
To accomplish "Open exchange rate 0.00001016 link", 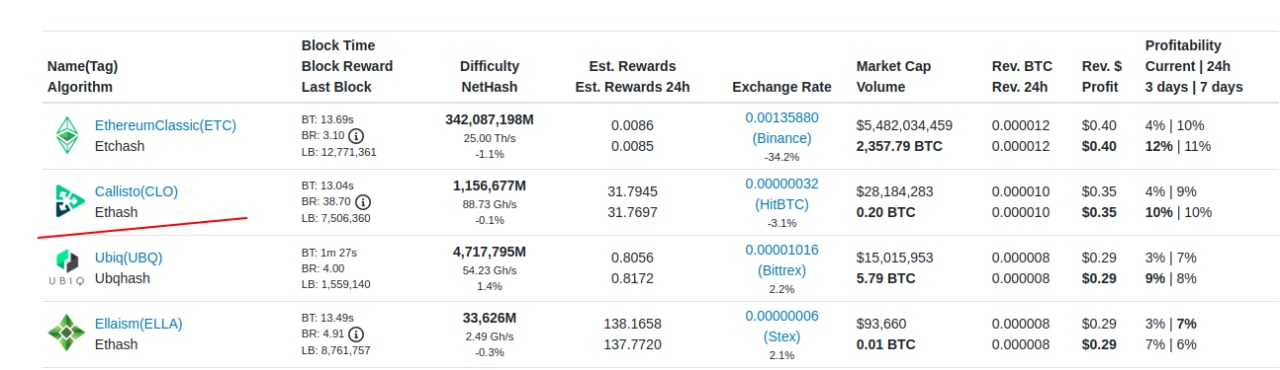I will [x=782, y=249].
